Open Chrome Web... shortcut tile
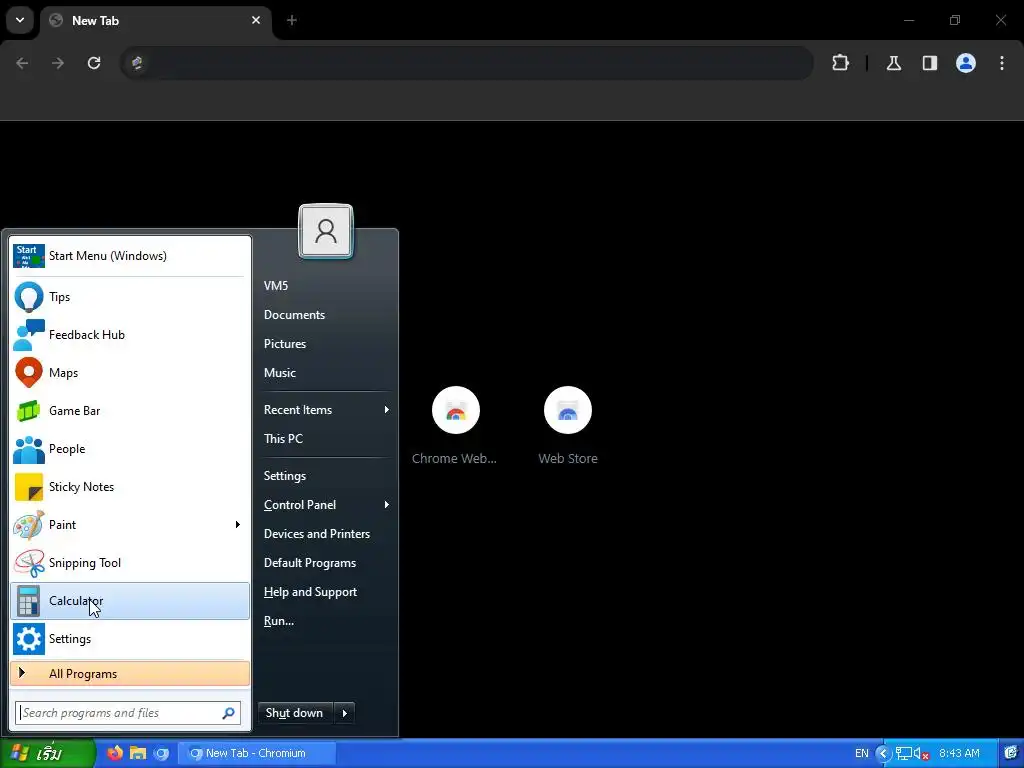This screenshot has width=1024, height=768. [455, 425]
